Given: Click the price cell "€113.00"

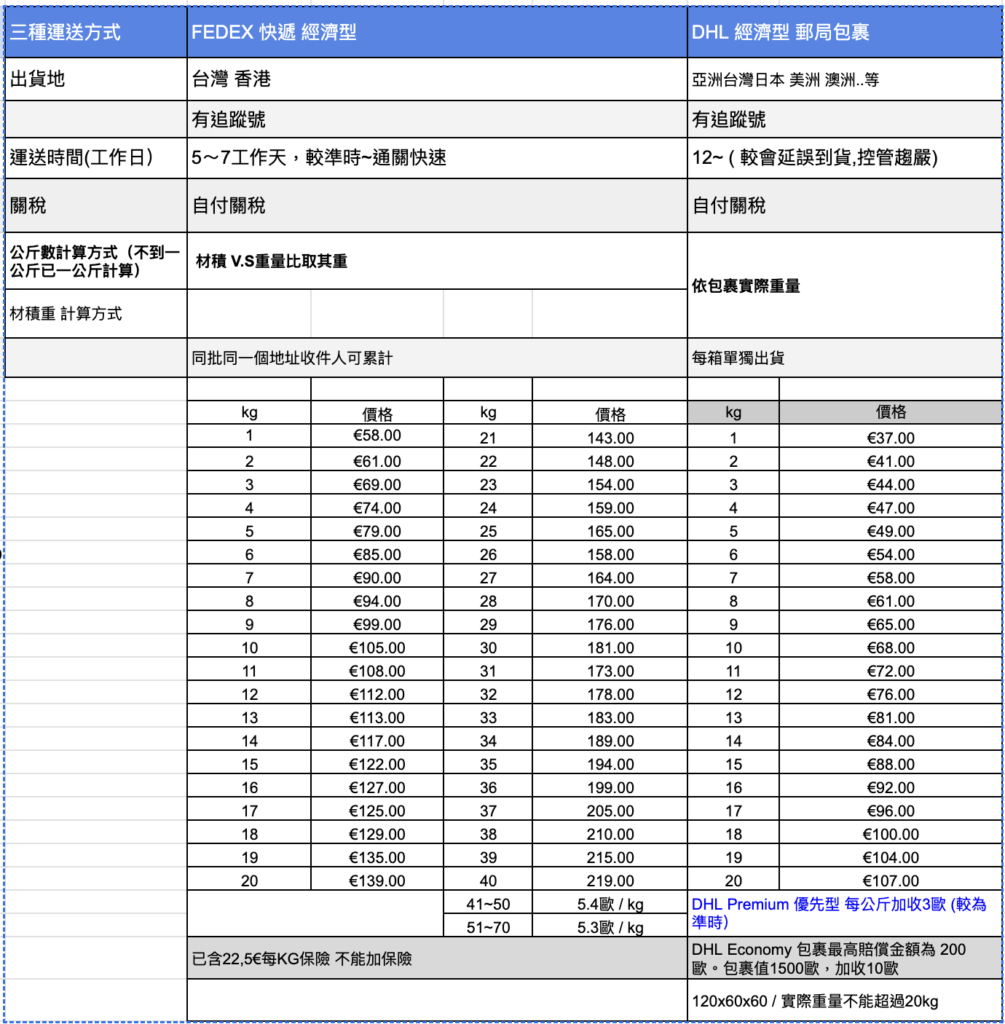Looking at the screenshot, I should (377, 718).
